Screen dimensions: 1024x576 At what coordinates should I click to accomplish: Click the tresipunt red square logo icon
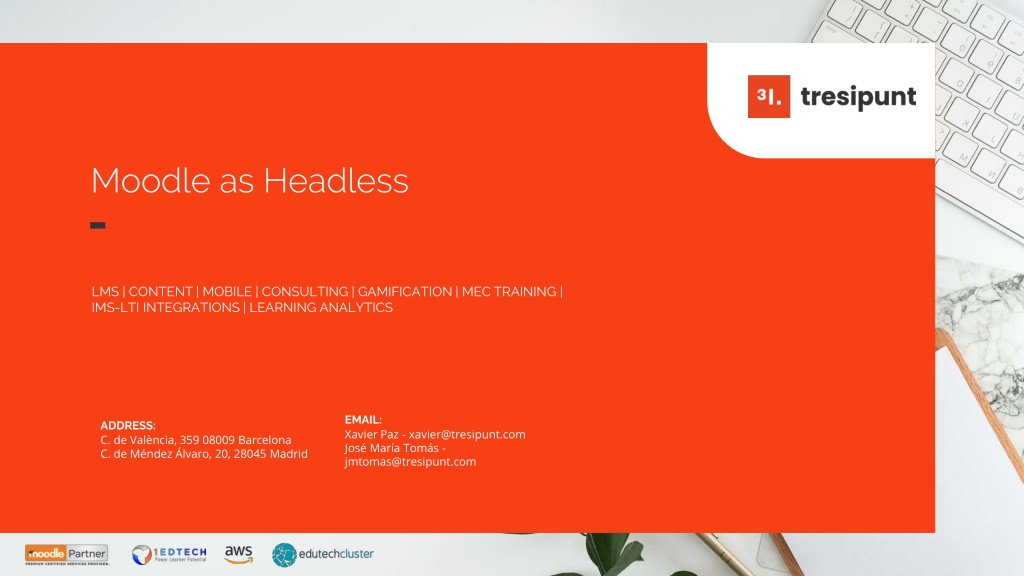pyautogui.click(x=769, y=97)
